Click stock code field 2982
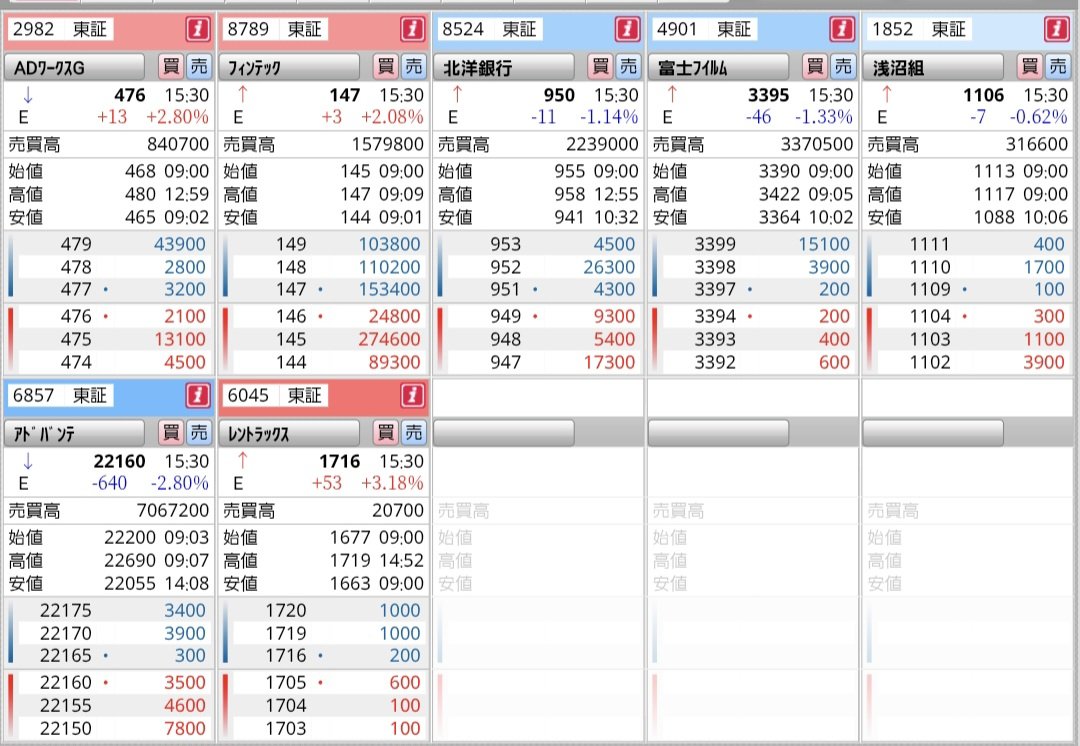1080x746 pixels. point(34,30)
